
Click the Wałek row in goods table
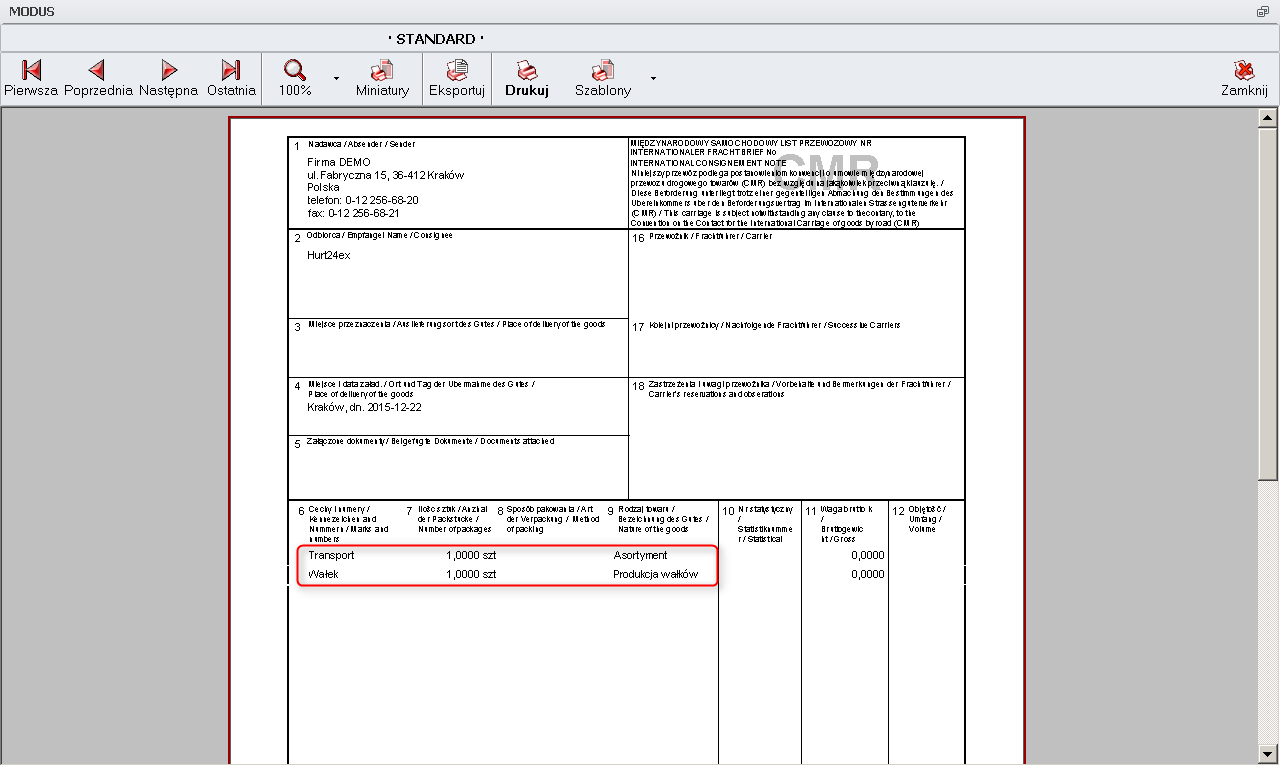(x=324, y=575)
